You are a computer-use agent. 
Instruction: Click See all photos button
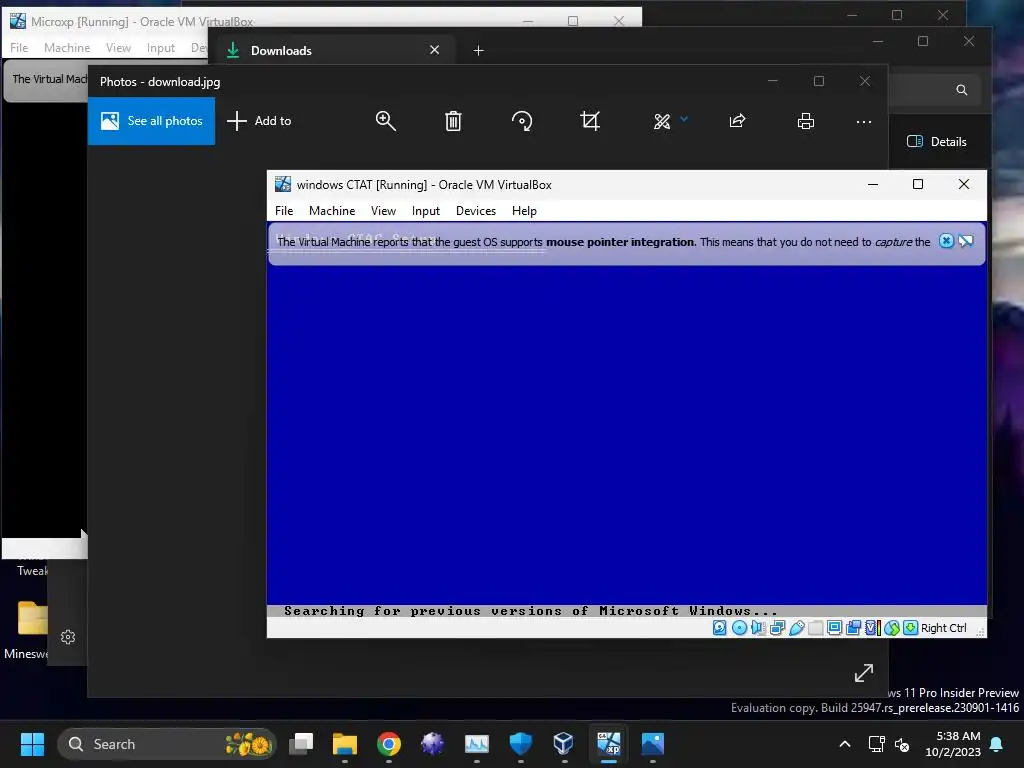pyautogui.click(x=152, y=121)
